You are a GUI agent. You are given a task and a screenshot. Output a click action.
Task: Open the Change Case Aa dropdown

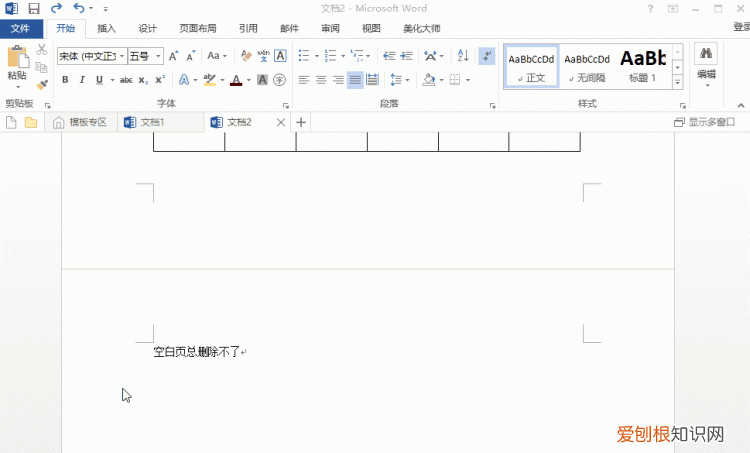pos(217,56)
